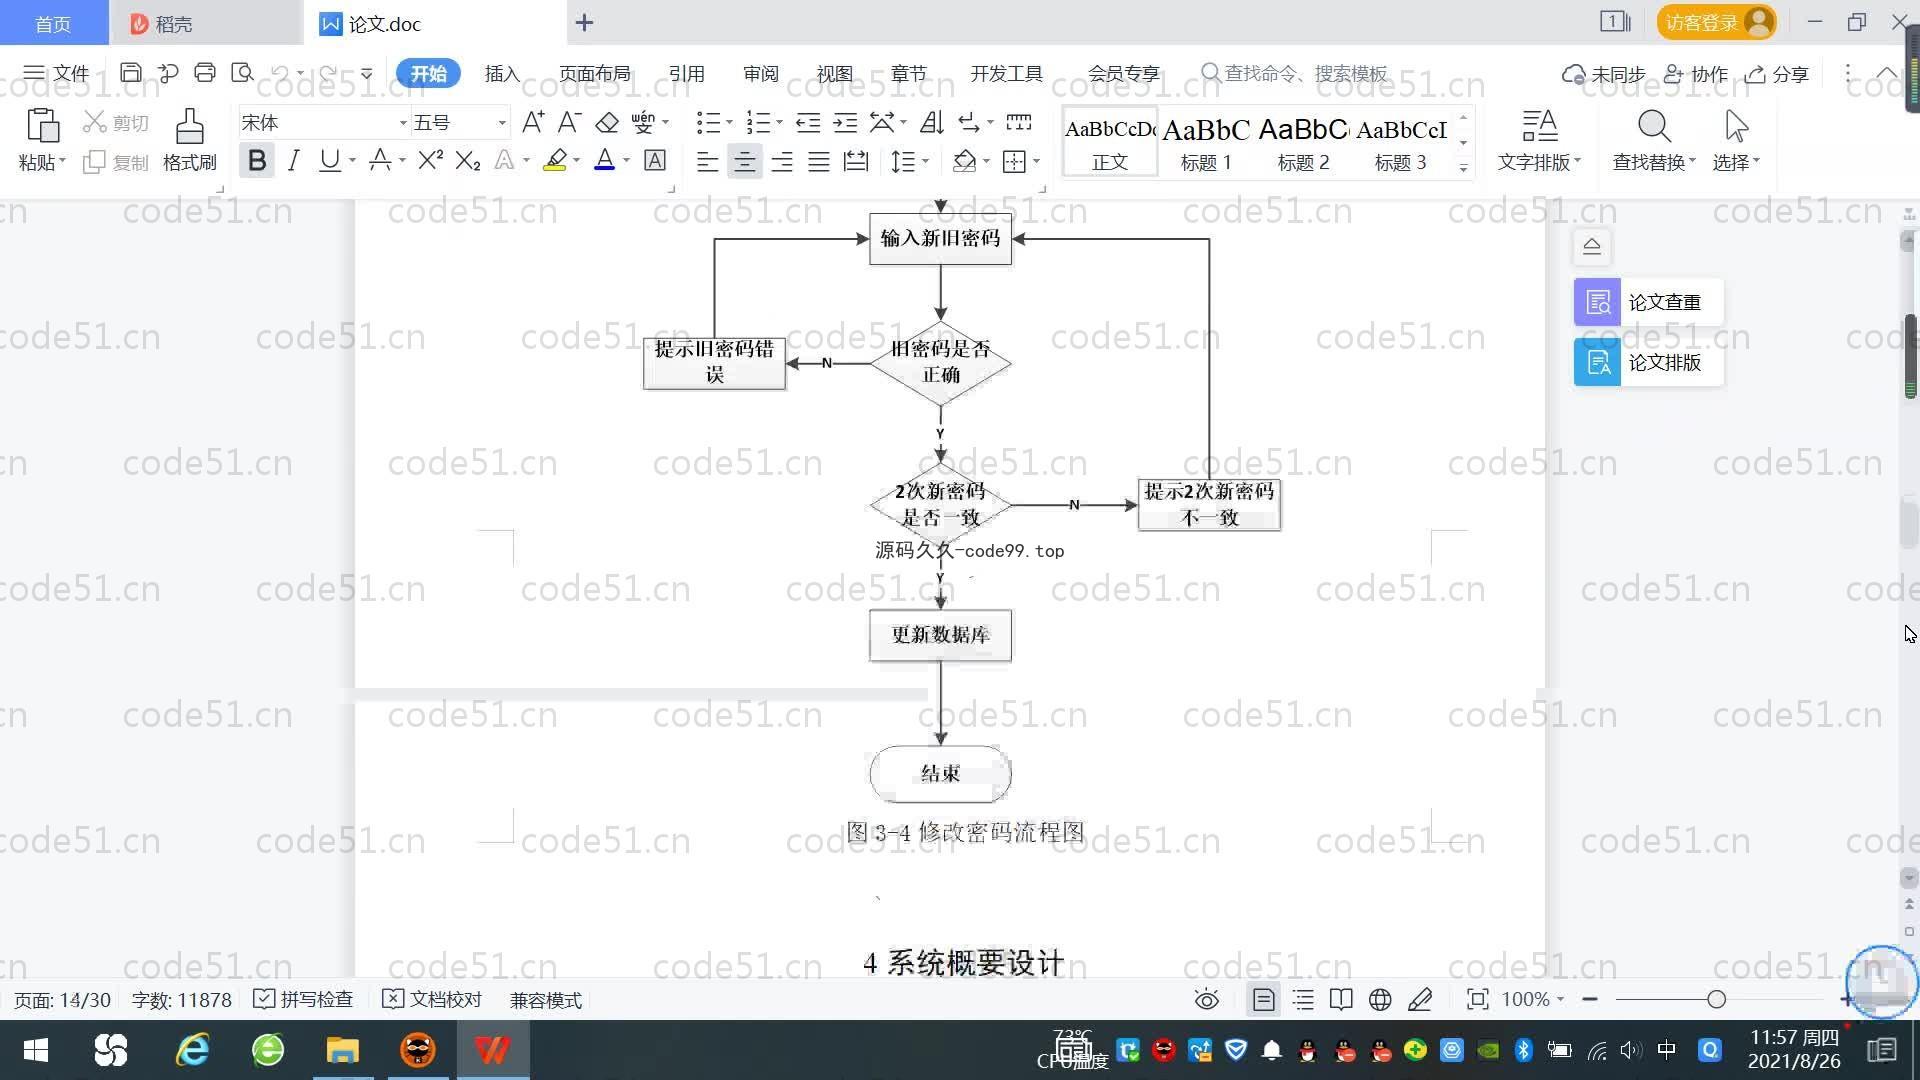Switch to outline view in status bar
This screenshot has width=1920, height=1080.
click(x=1303, y=999)
